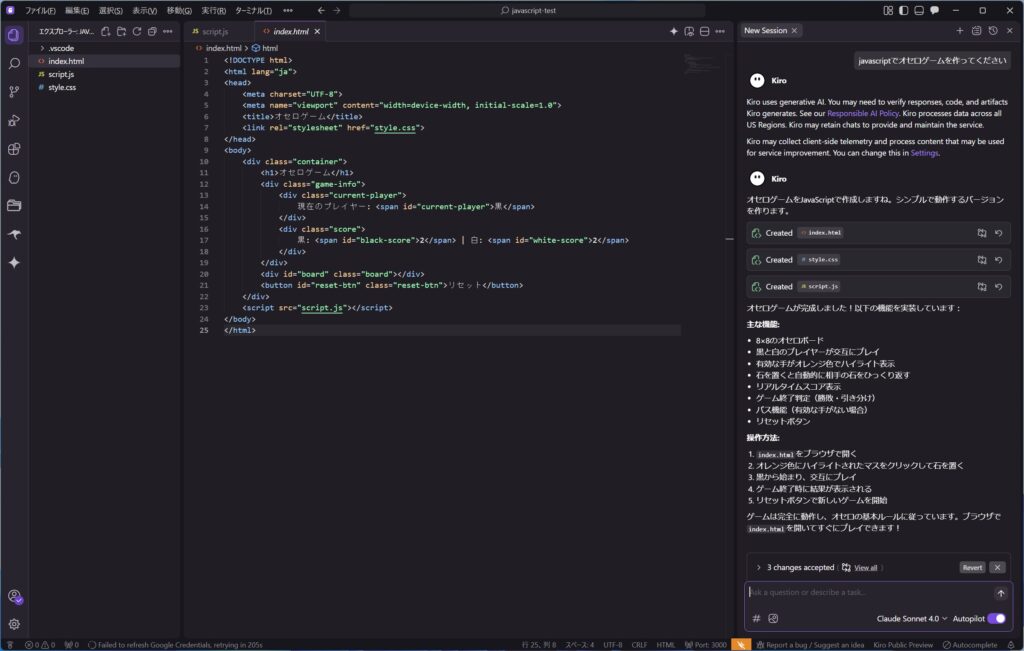
Task: Open the Created style.css file chip
Action: (820, 260)
